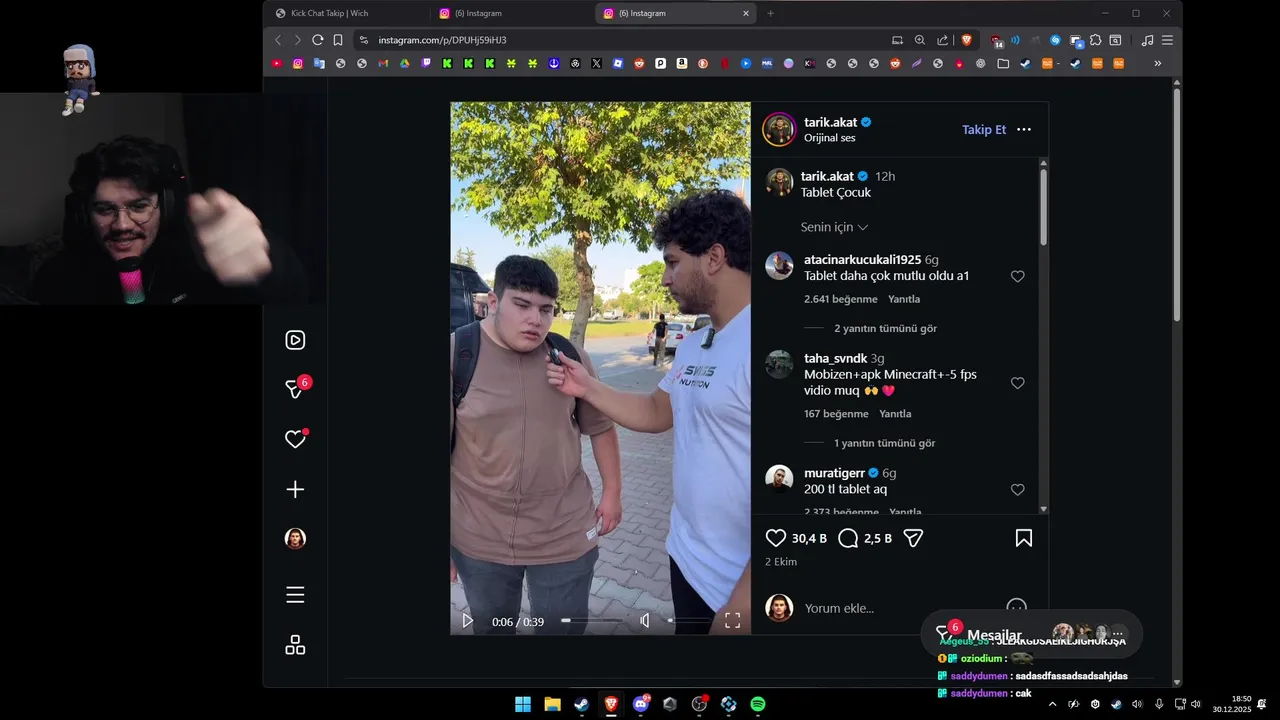The height and width of the screenshot is (720, 1280).
Task: Open tarik.akat profile from post header
Action: [x=830, y=122]
